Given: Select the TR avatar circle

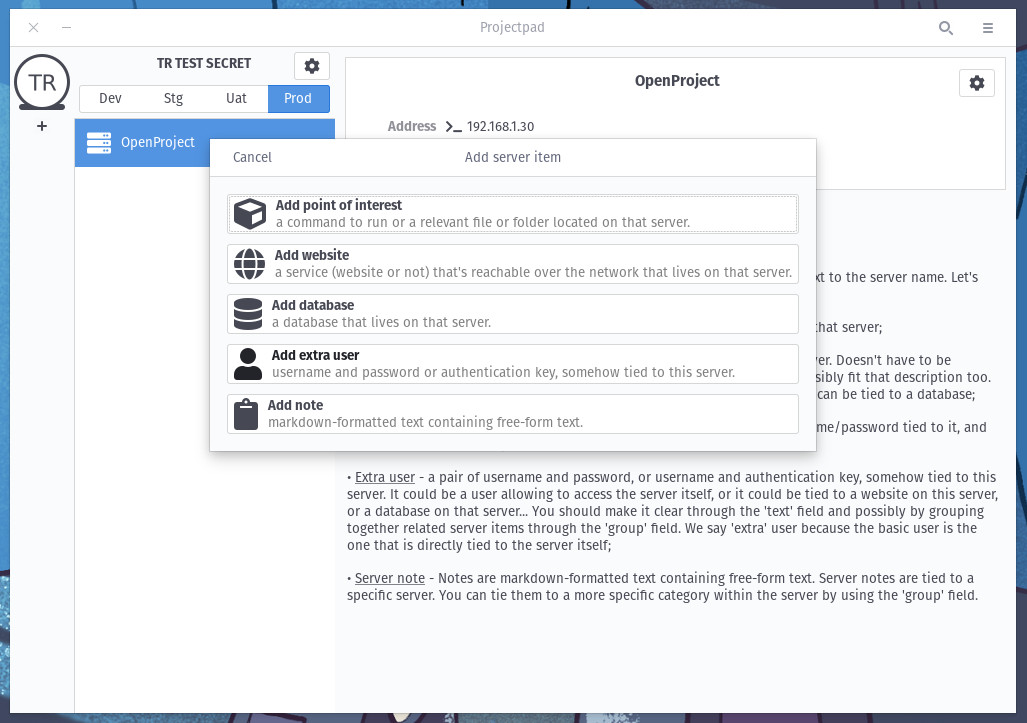Looking at the screenshot, I should (41, 82).
